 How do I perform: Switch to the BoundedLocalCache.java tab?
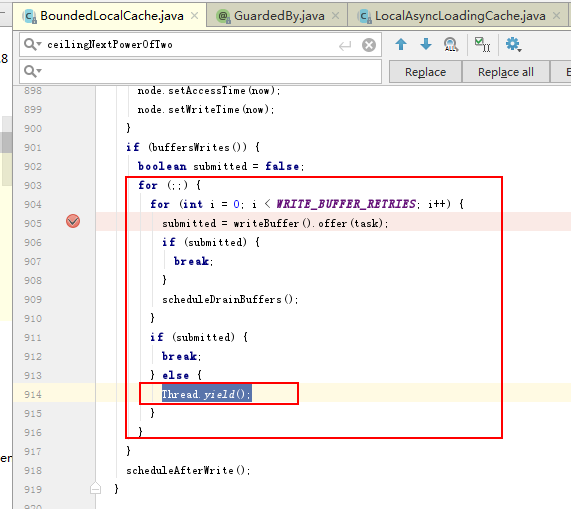coord(111,16)
